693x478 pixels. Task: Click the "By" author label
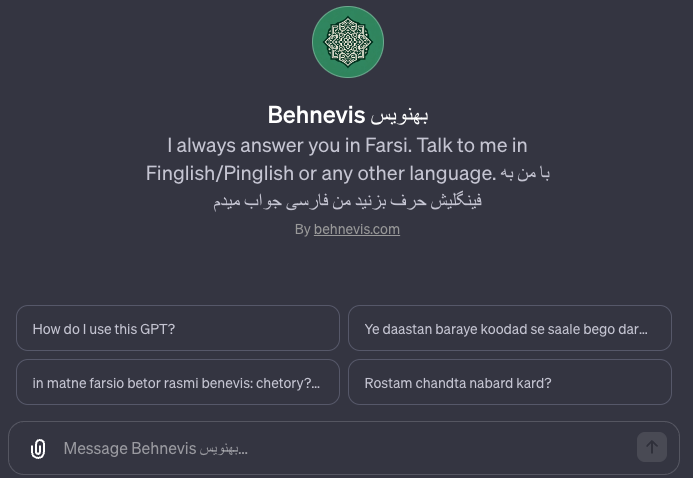click(x=302, y=229)
